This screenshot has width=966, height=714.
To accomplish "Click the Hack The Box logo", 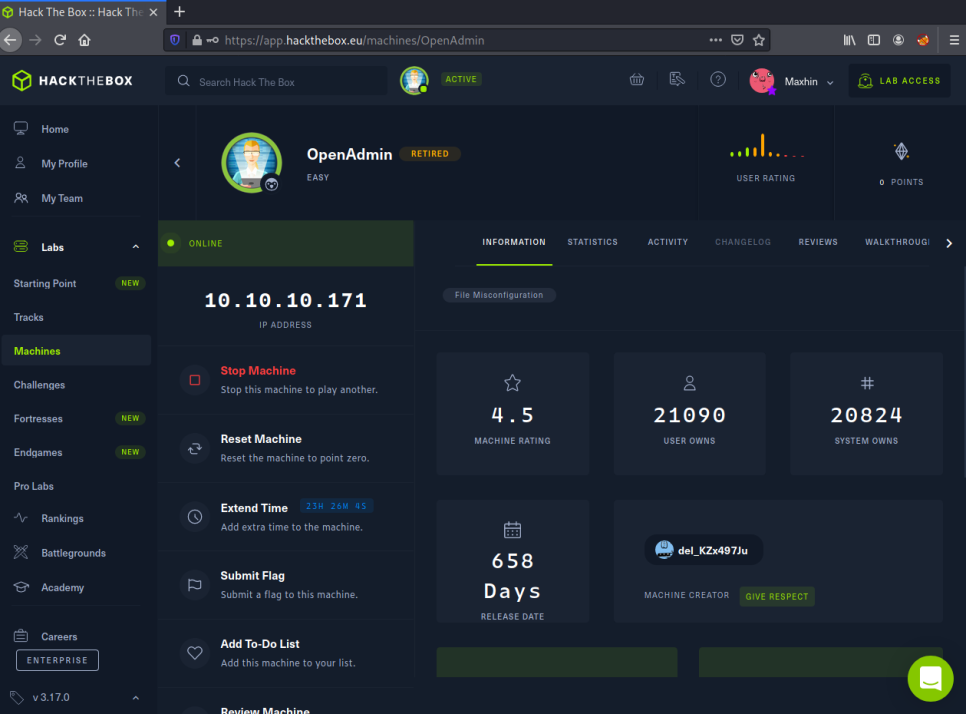I will pyautogui.click(x=72, y=81).
